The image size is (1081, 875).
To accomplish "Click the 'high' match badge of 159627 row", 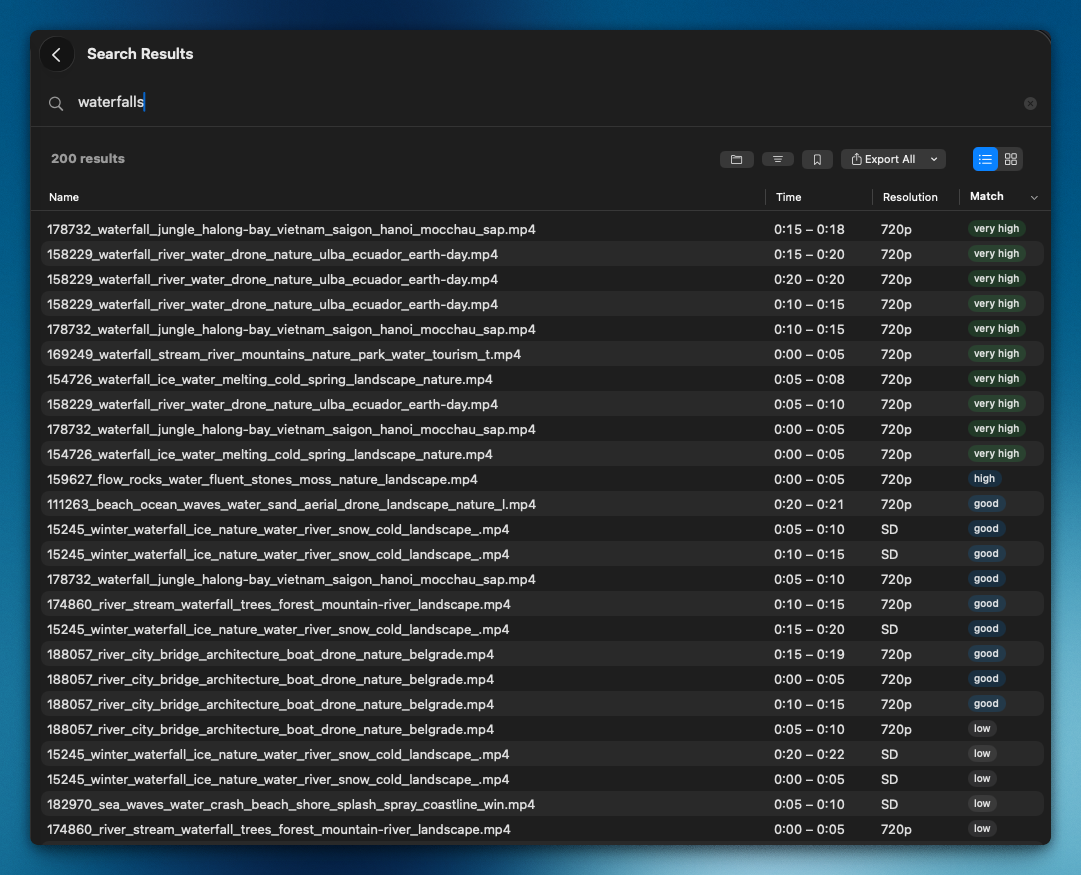I will coord(984,479).
